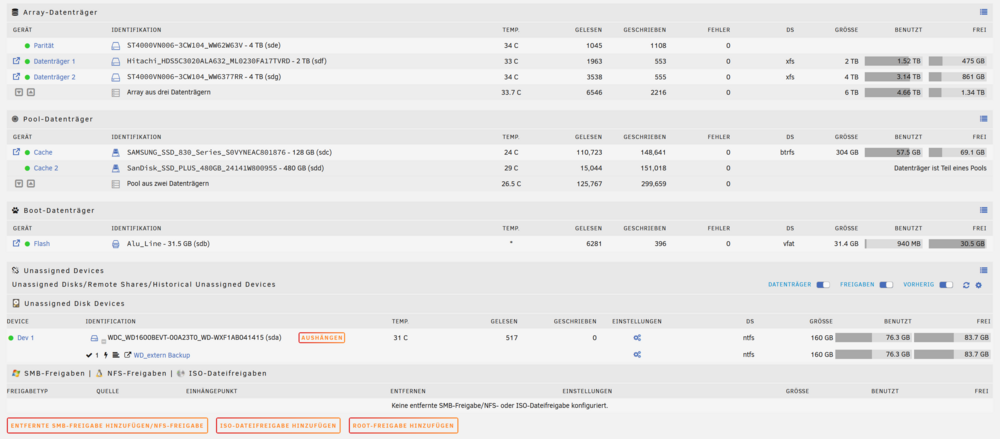
Task: Open the Cache device link
Action: [x=43, y=153]
